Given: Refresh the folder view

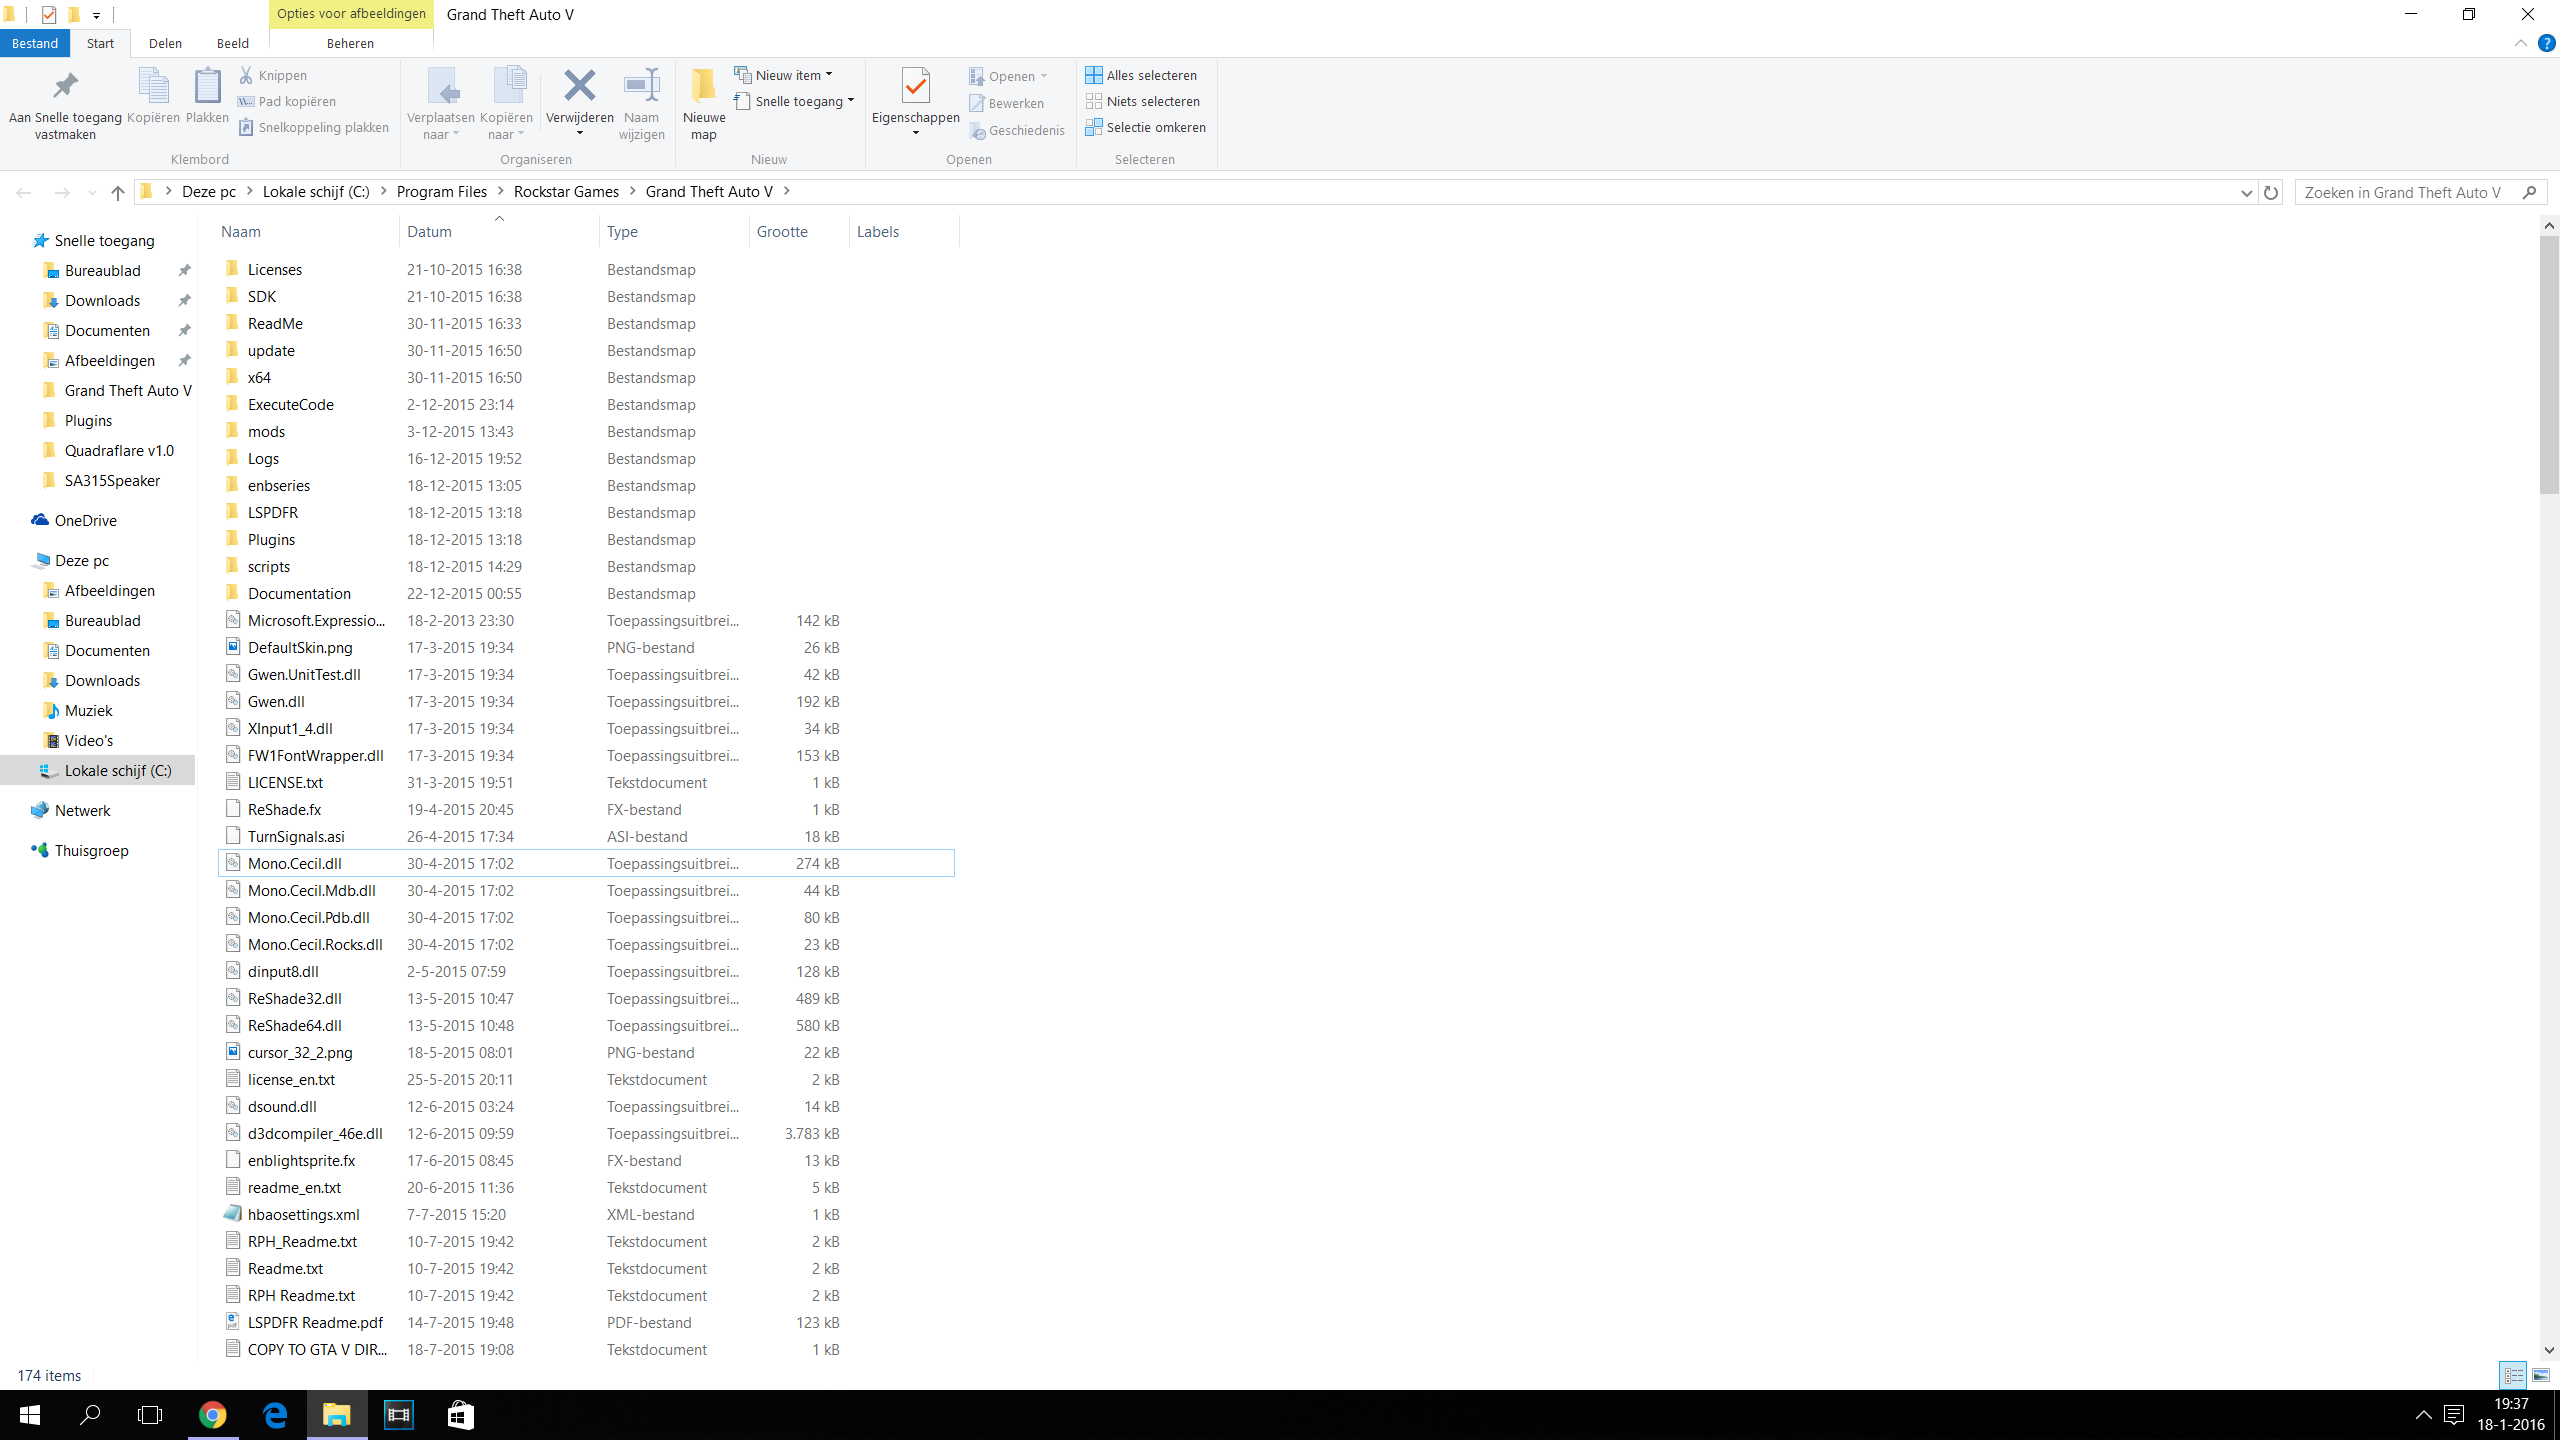Looking at the screenshot, I should pos(2271,192).
